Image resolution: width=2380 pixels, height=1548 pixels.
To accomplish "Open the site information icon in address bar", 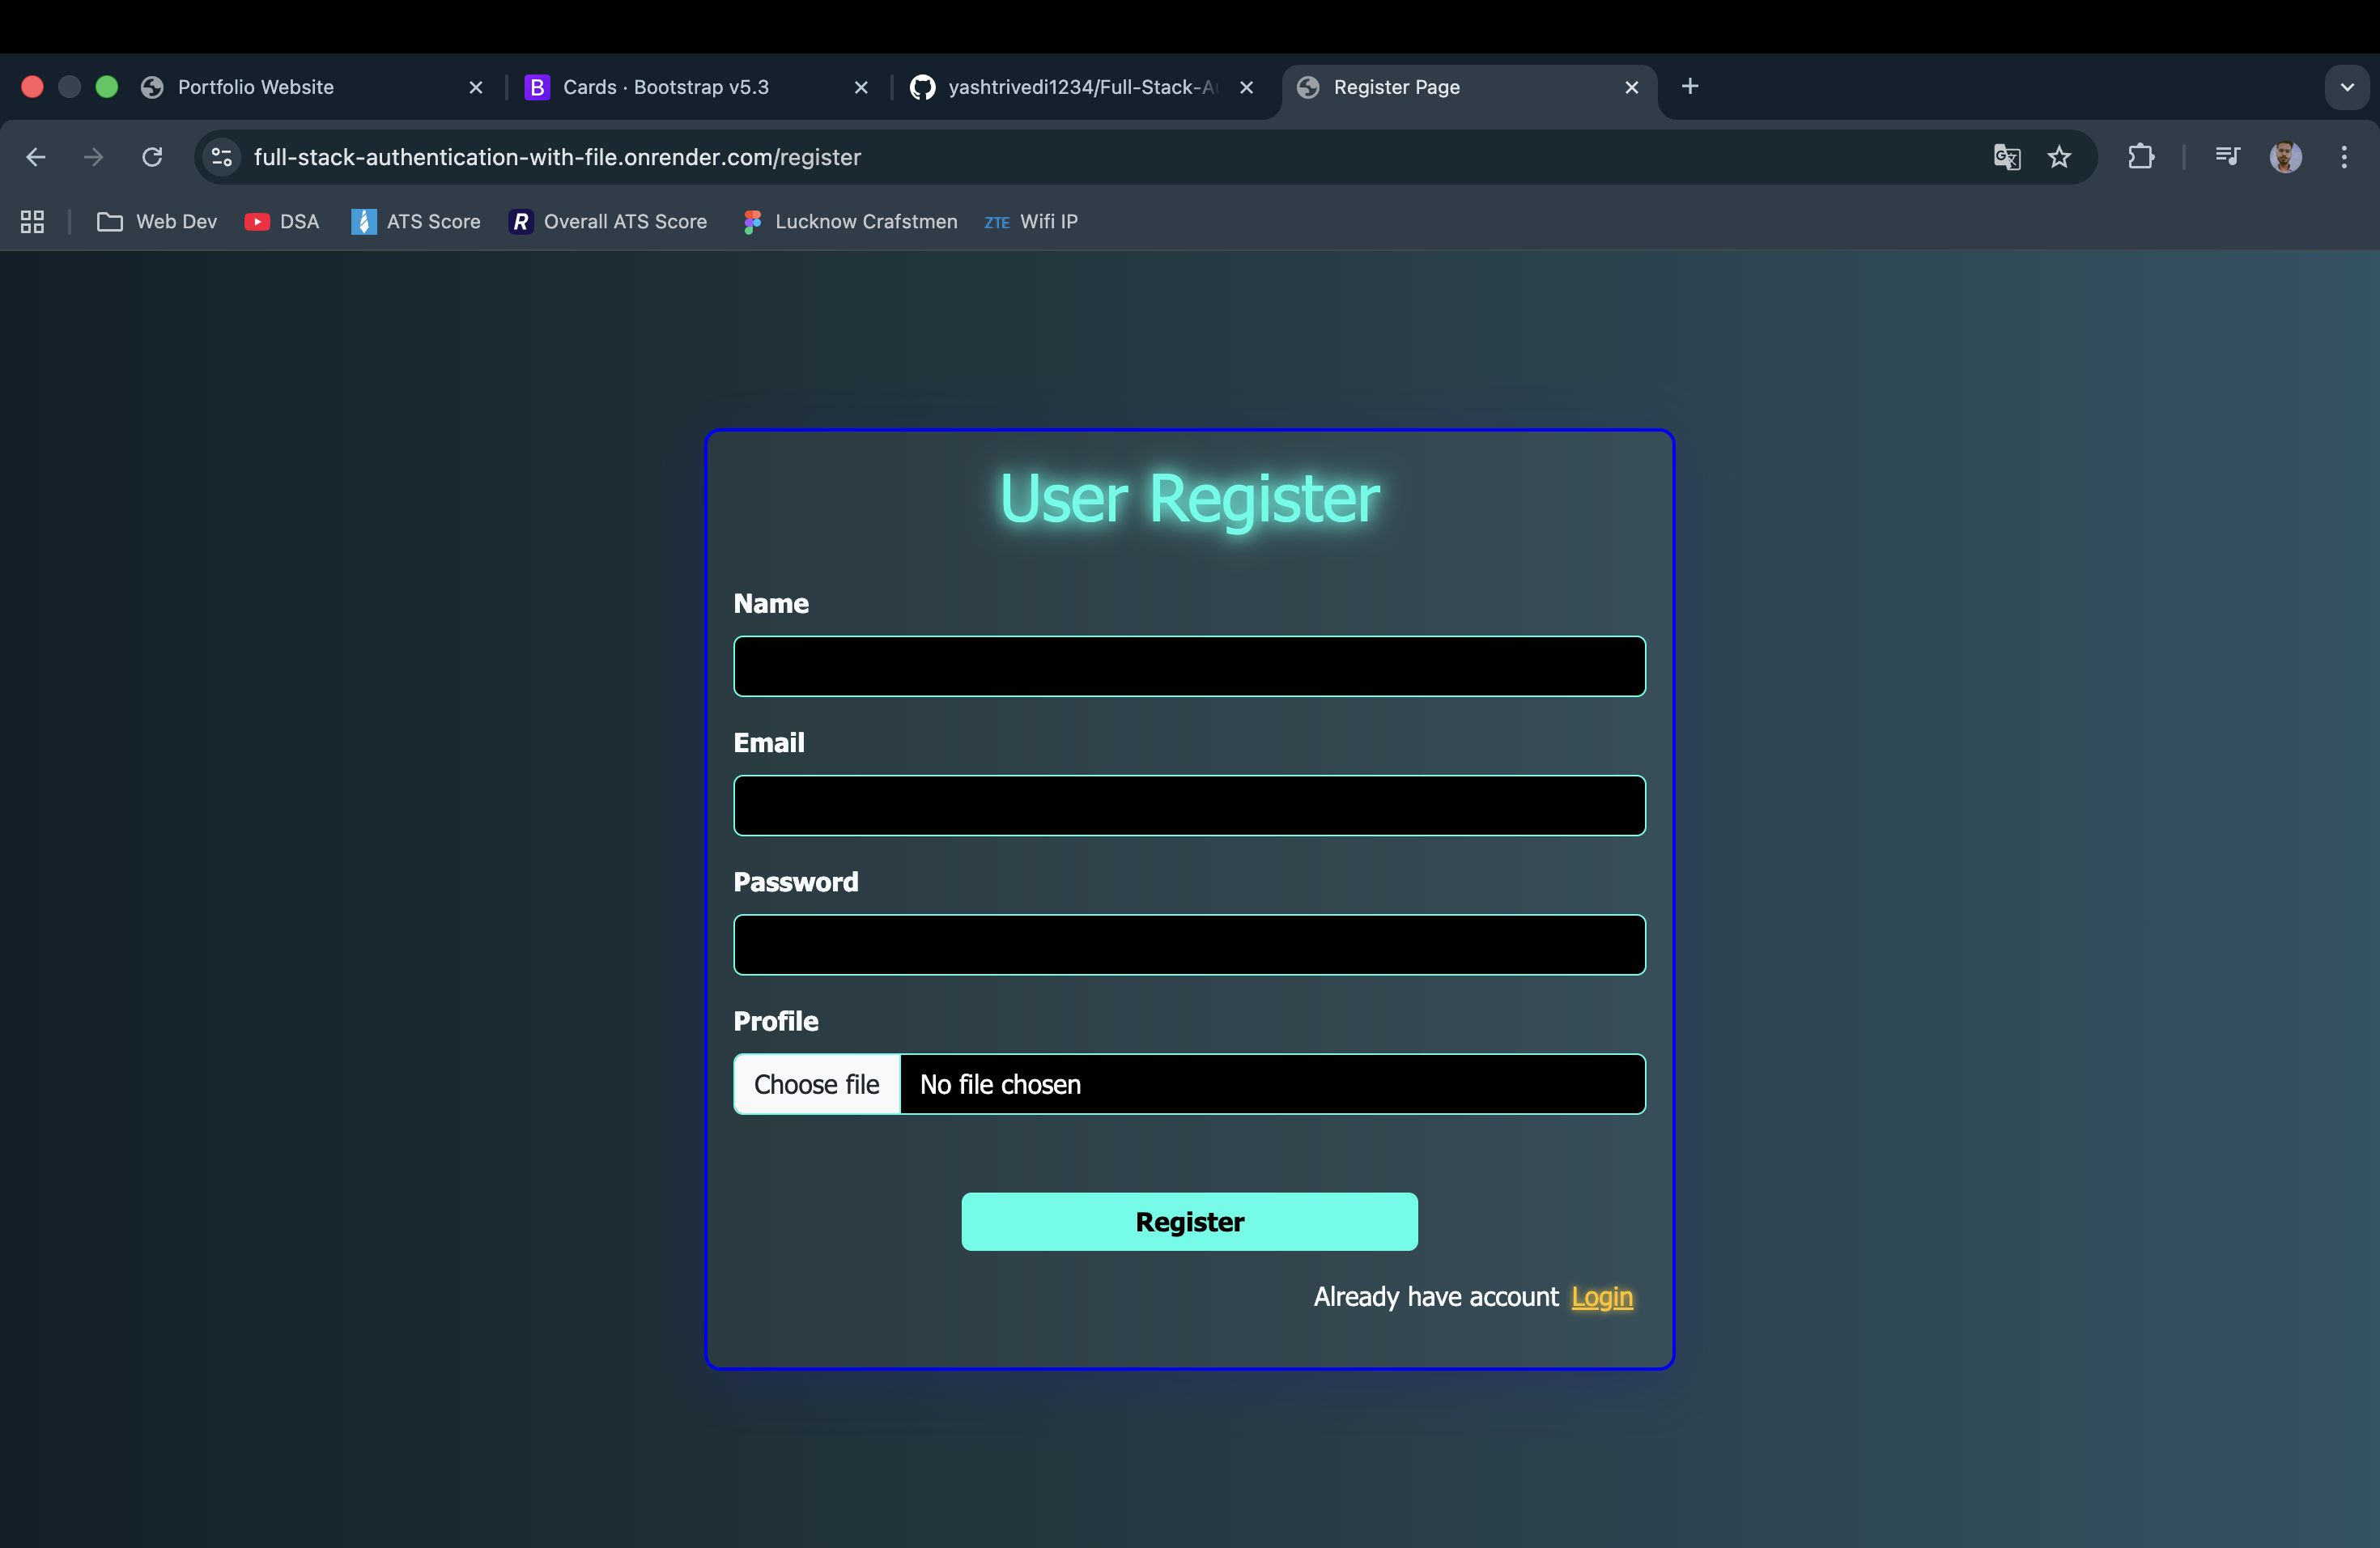I will [x=222, y=157].
